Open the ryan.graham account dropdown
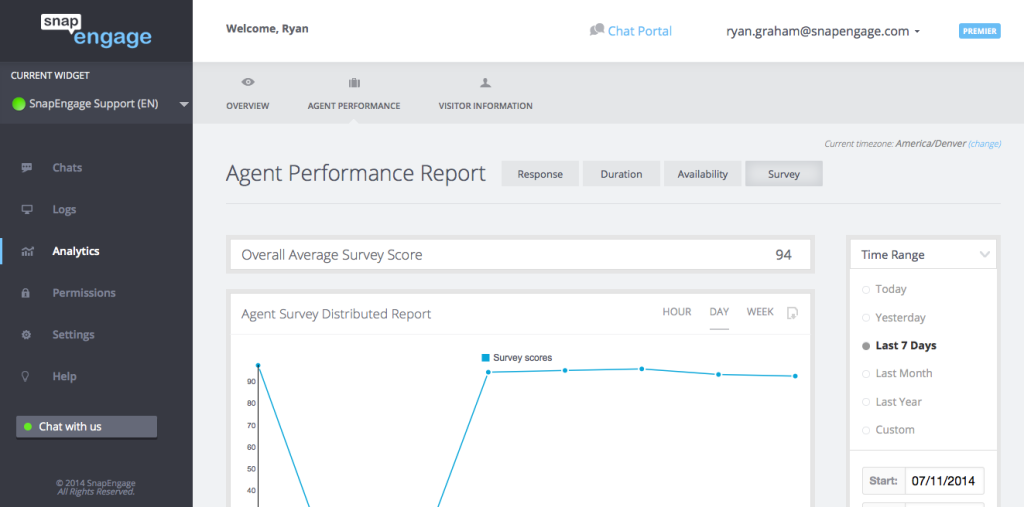 point(824,31)
